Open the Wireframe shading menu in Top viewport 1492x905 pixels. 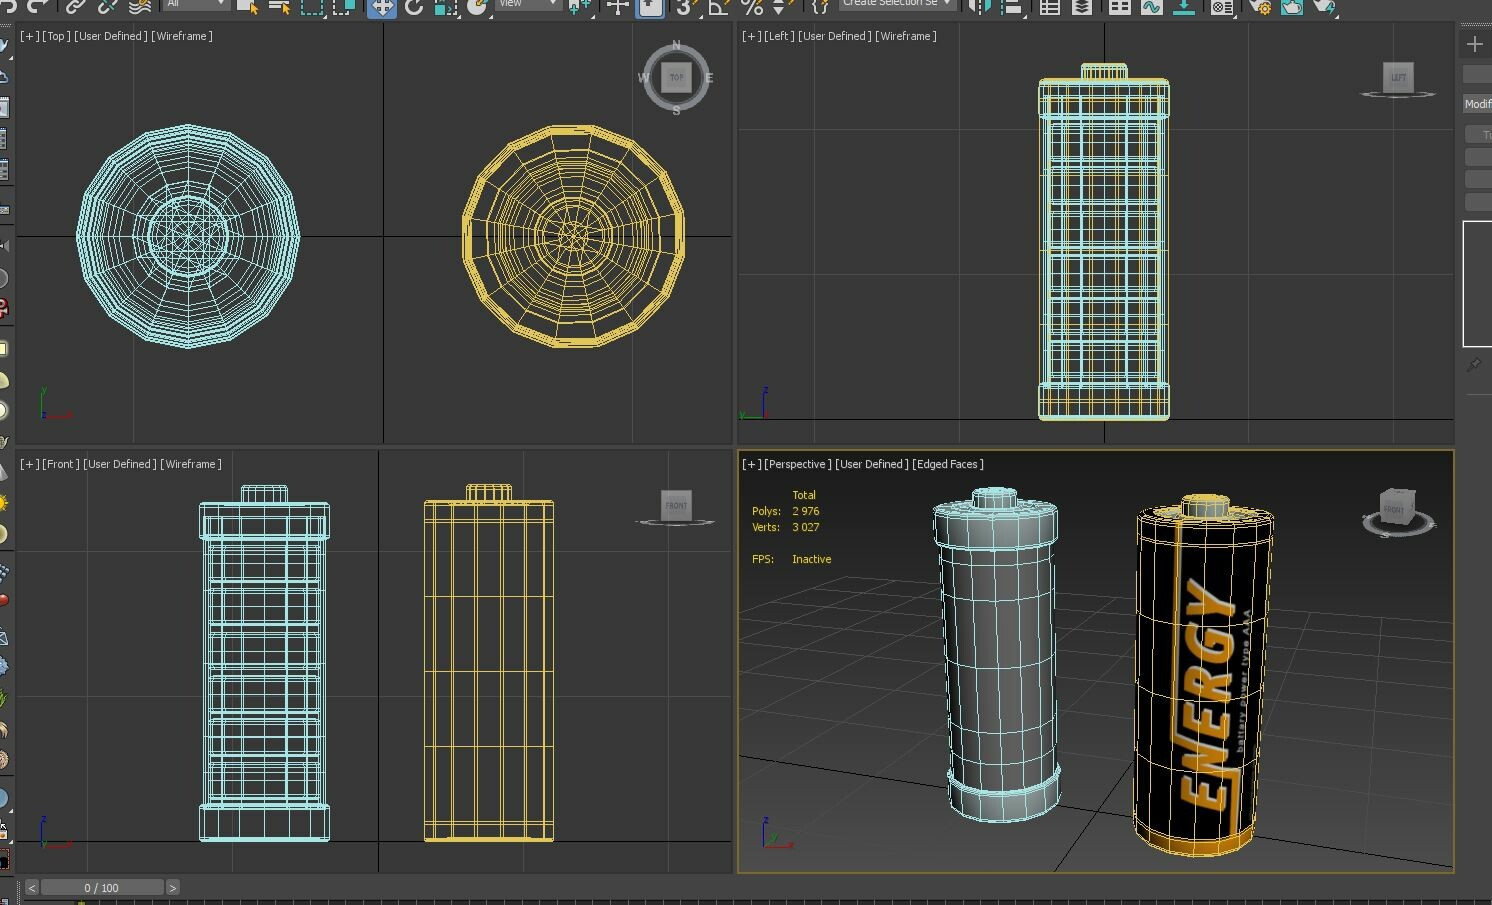184,36
